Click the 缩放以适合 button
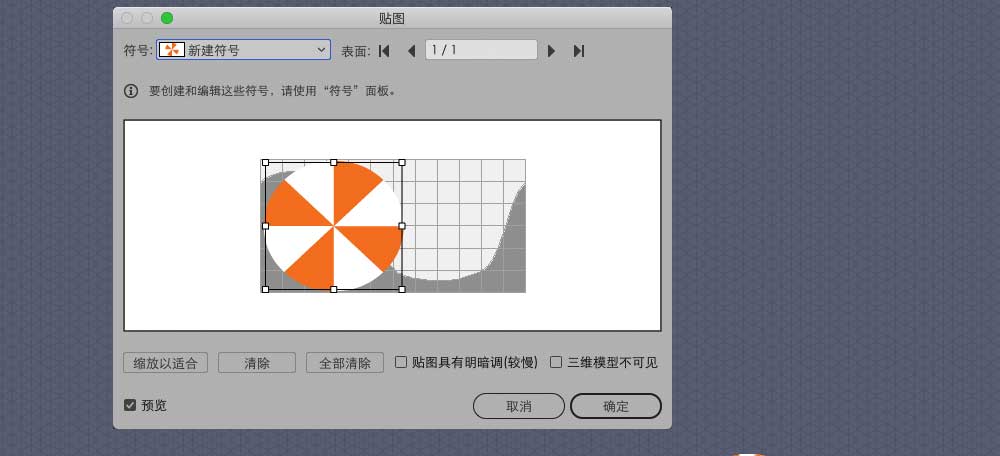Image resolution: width=1000 pixels, height=456 pixels. (x=165, y=363)
